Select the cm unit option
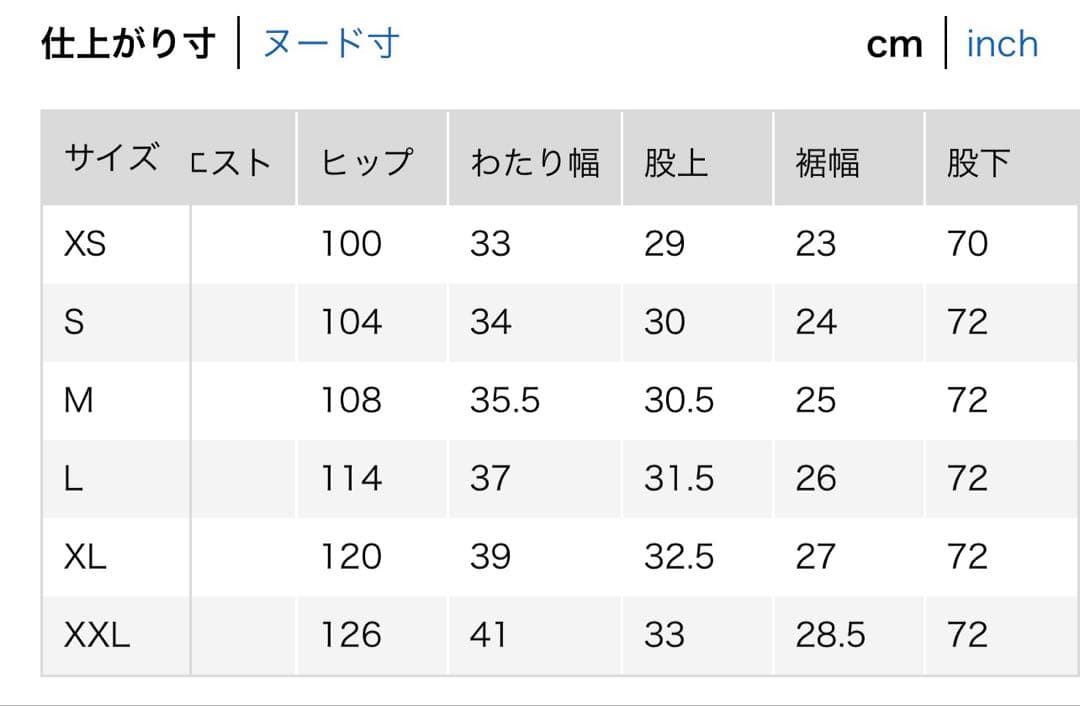The width and height of the screenshot is (1080, 706). pos(894,44)
